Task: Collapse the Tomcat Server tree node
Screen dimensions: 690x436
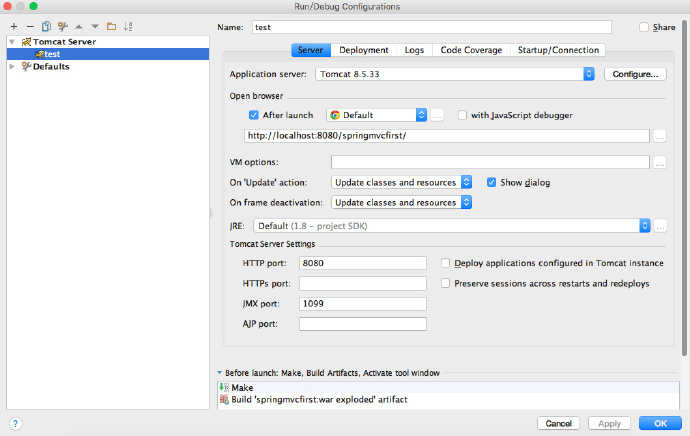Action: point(12,42)
